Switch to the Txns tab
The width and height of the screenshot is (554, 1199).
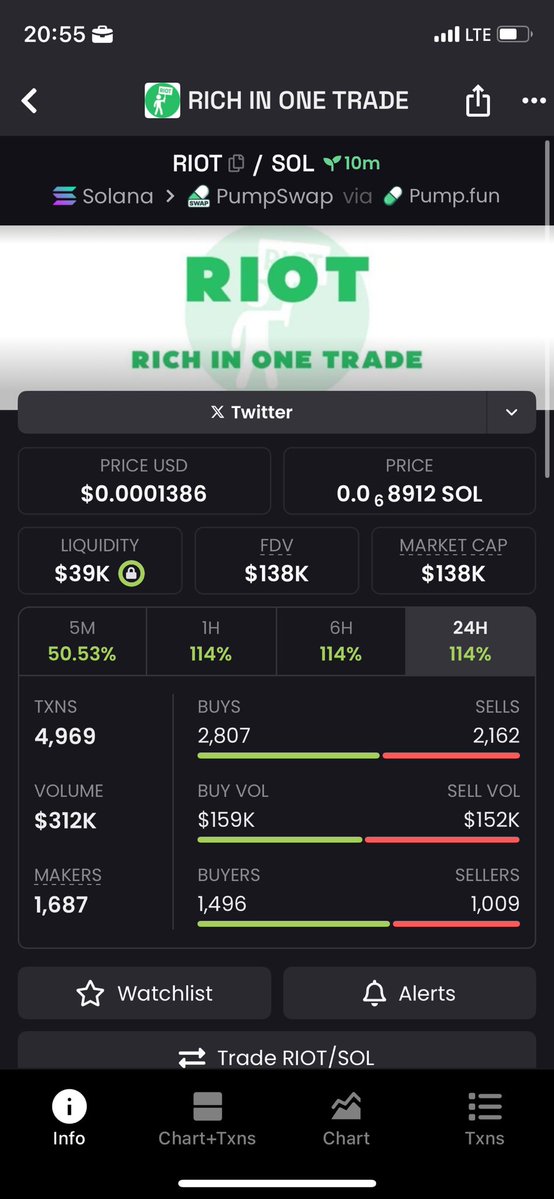(484, 1119)
